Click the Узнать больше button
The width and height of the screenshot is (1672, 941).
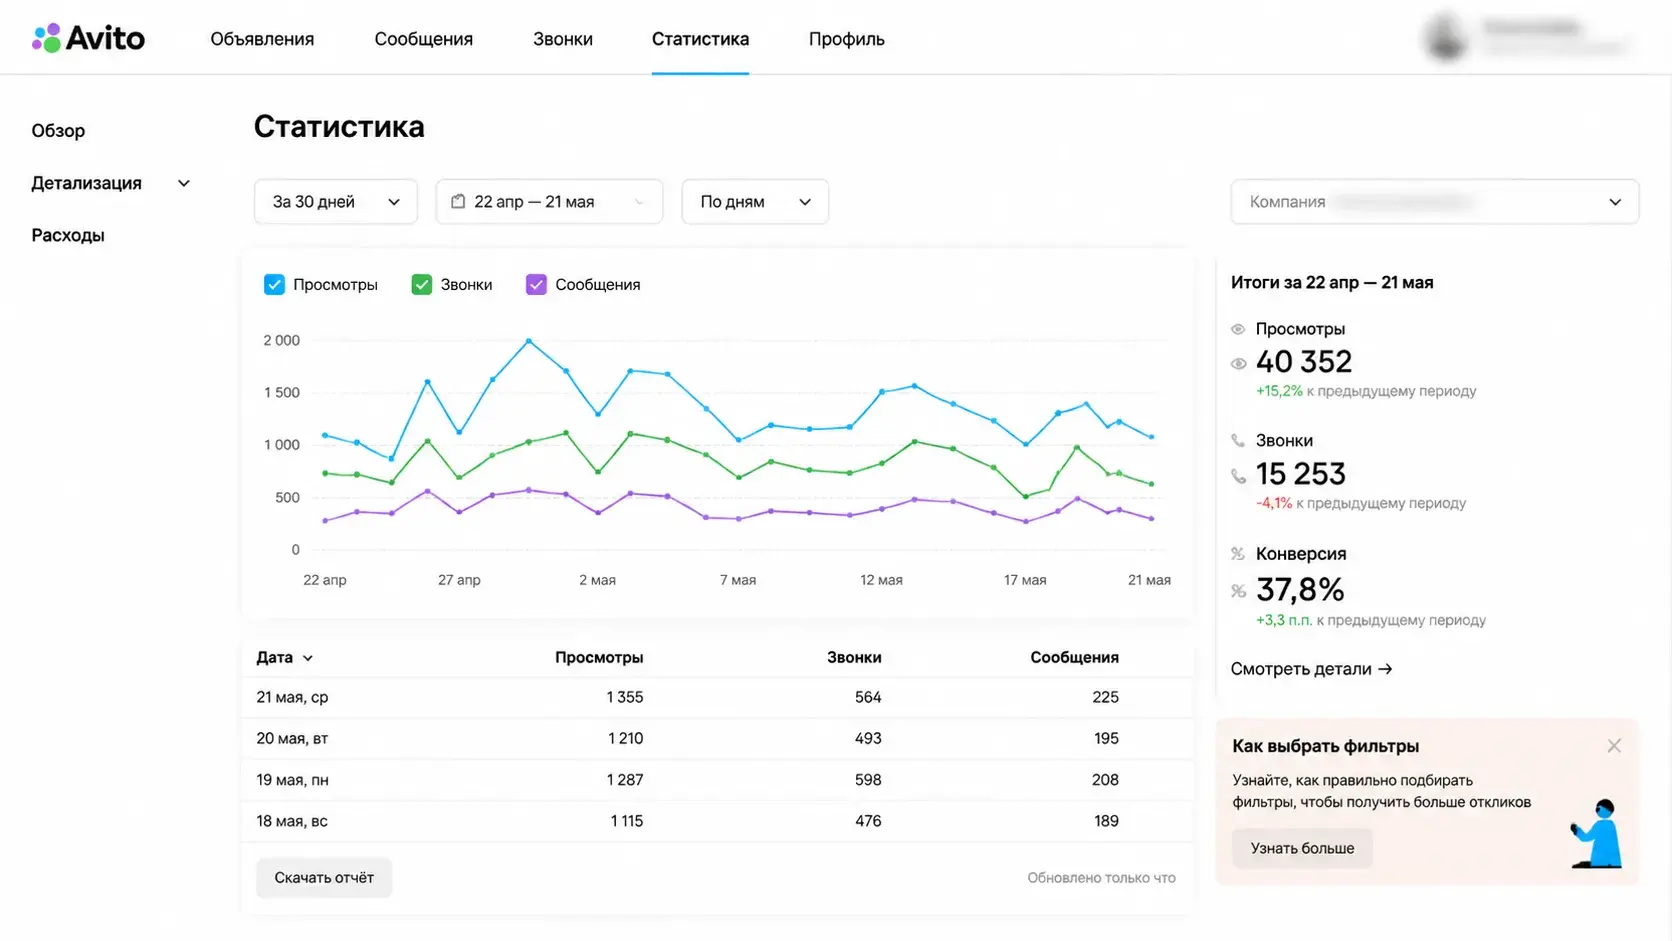1302,848
